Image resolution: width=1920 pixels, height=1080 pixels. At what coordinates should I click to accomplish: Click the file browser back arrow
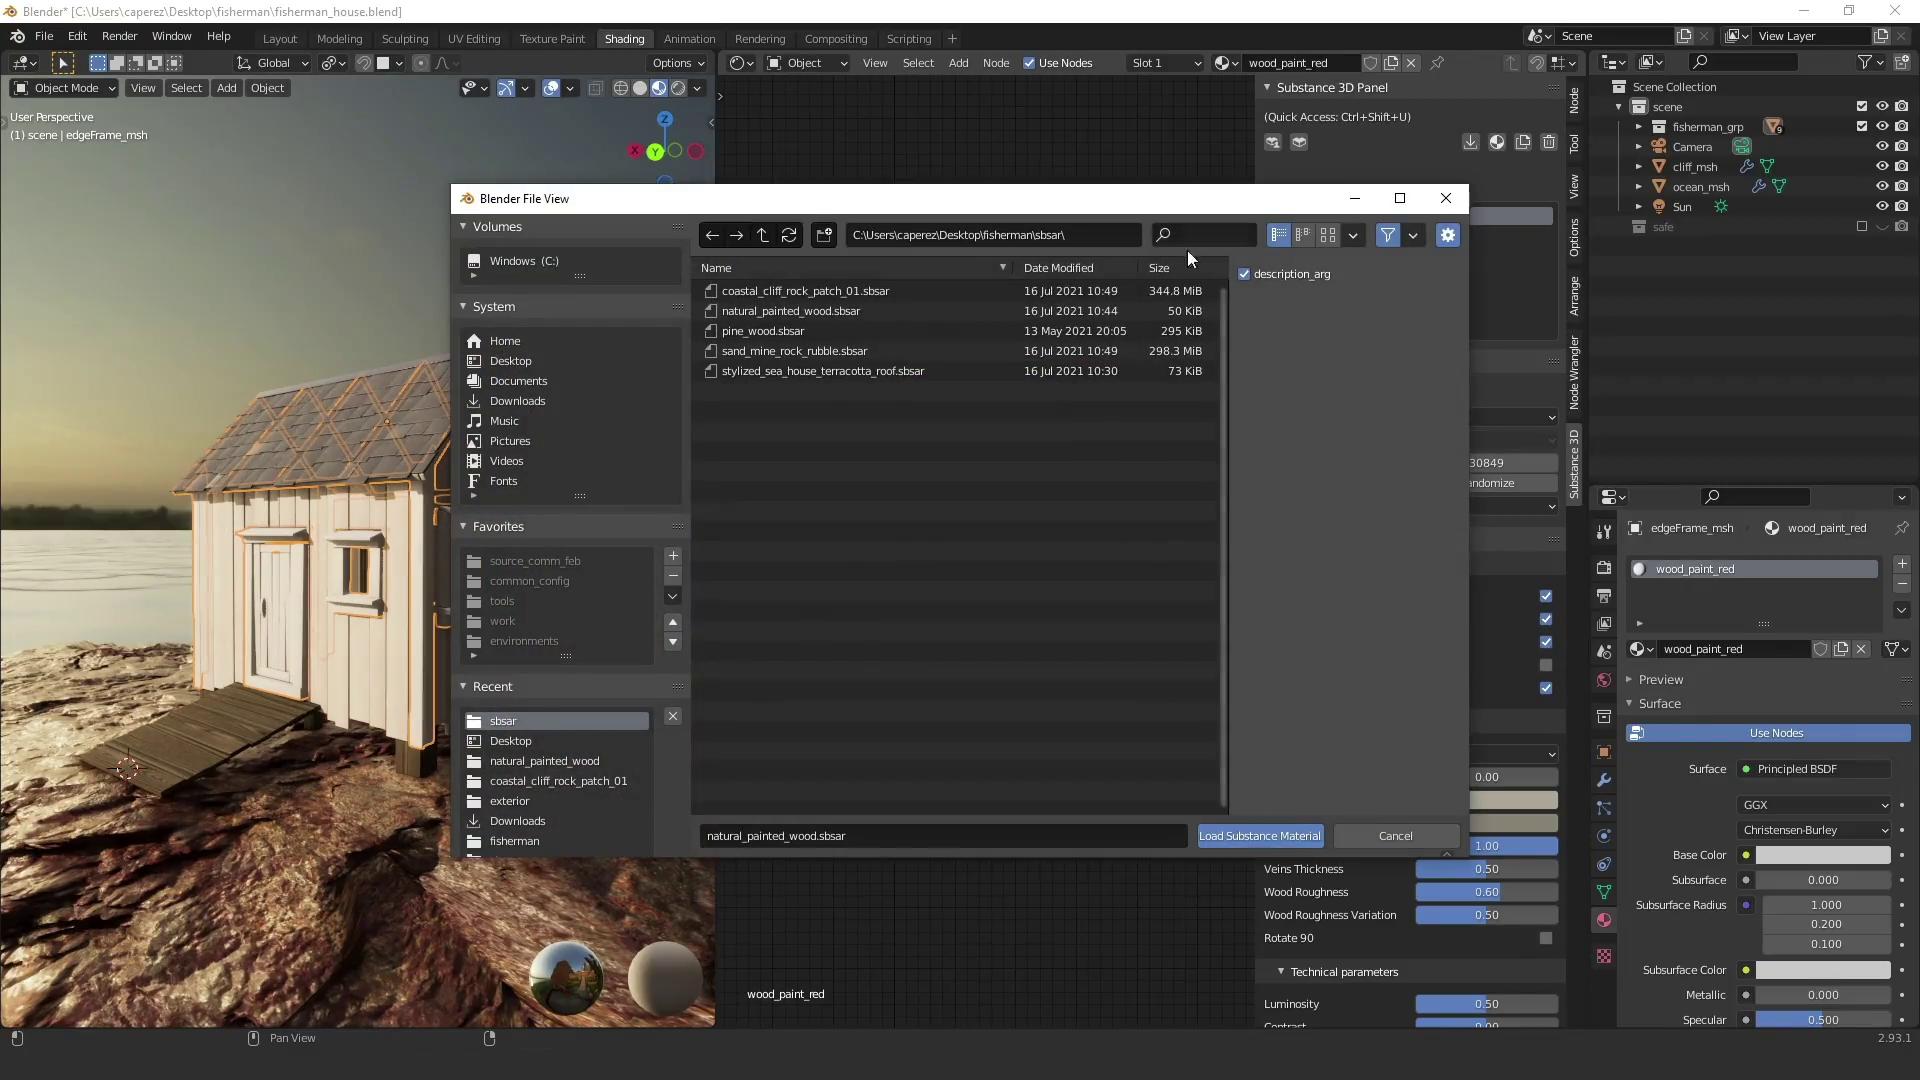point(712,235)
